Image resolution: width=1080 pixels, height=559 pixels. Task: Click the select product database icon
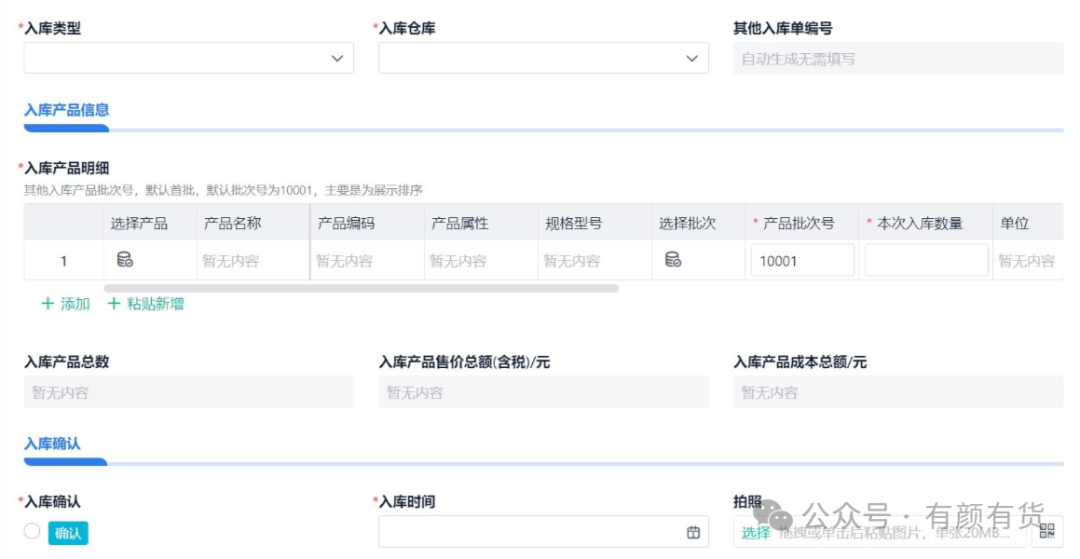125,260
